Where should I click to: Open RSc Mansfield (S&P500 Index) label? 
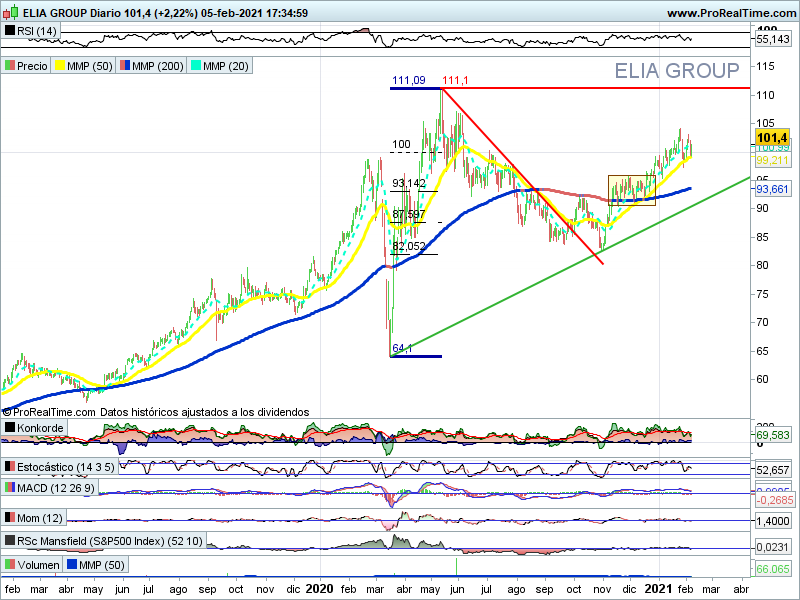(110, 541)
